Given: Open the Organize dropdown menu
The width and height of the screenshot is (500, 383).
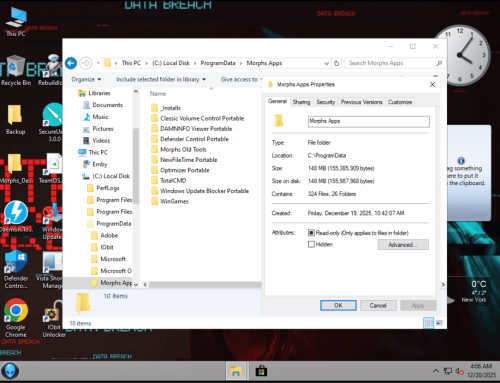Looking at the screenshot, I should pos(86,79).
